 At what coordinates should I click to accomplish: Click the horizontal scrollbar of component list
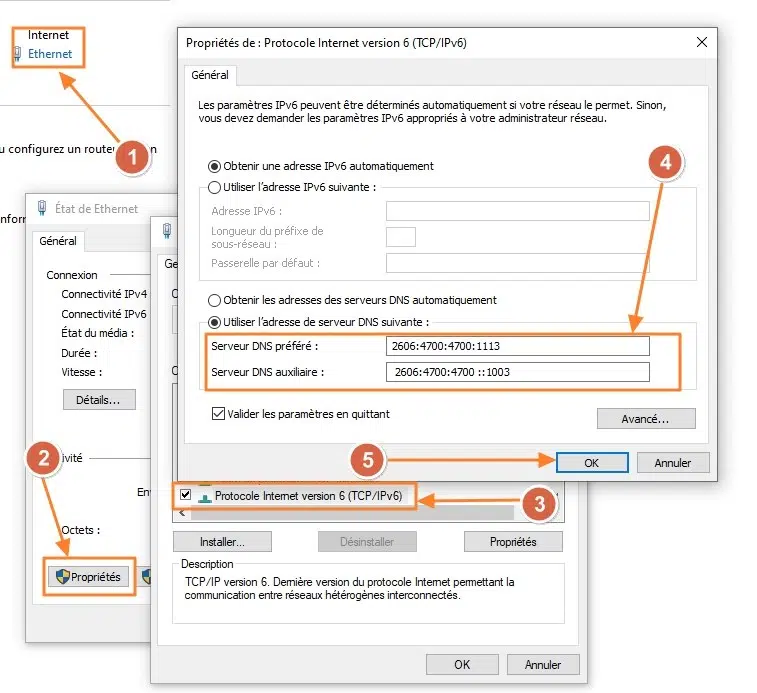point(352,513)
